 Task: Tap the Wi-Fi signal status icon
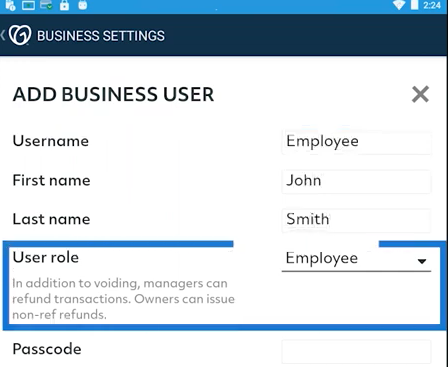click(x=399, y=5)
